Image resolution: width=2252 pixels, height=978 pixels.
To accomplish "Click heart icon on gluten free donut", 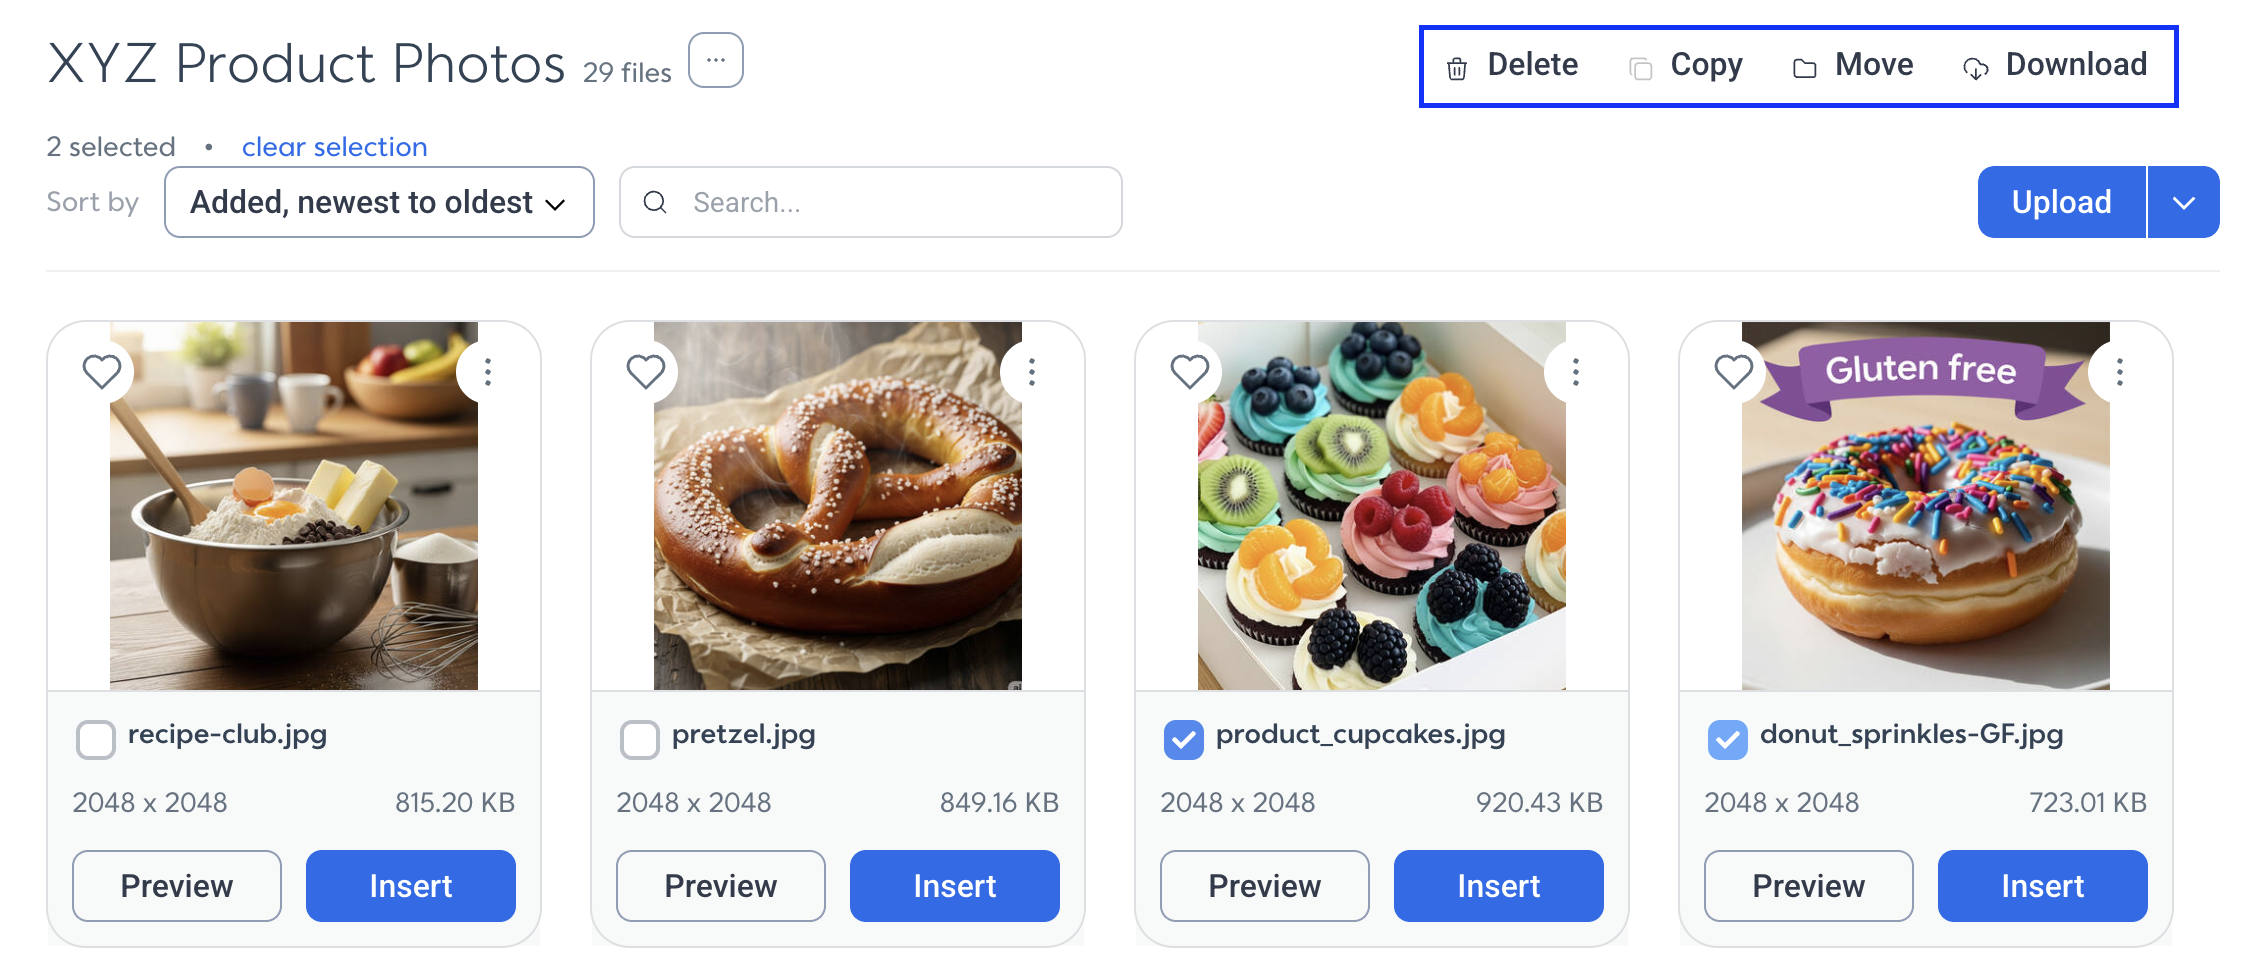I will coord(1734,372).
